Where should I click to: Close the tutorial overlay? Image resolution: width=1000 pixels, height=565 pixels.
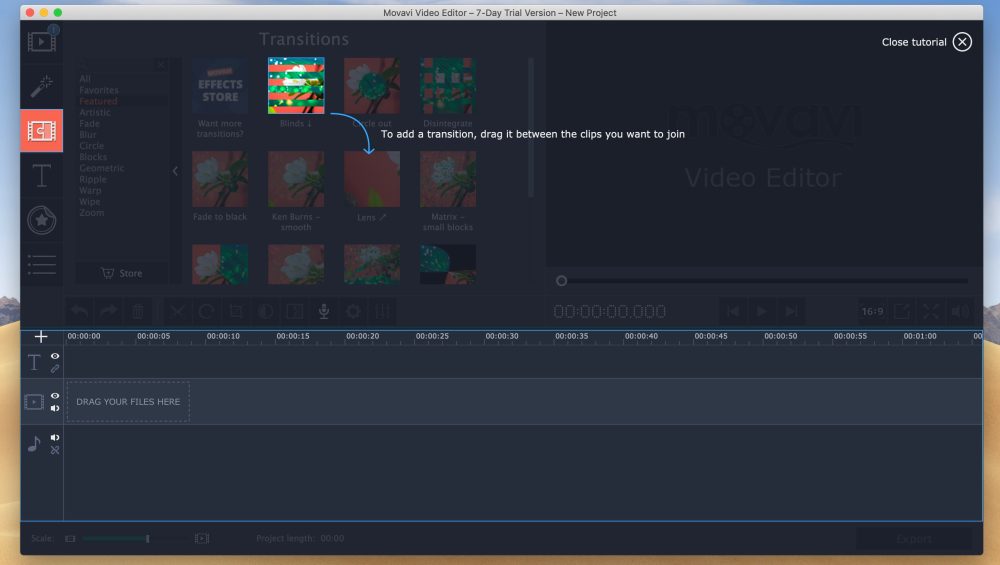coord(961,42)
